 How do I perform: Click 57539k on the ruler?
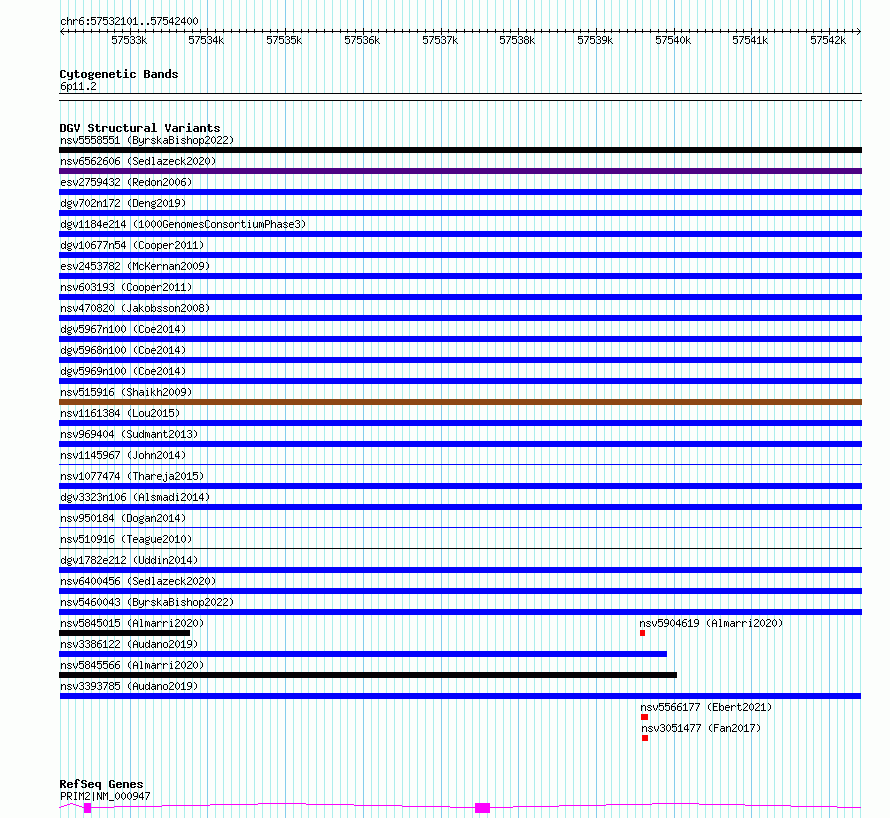[x=595, y=40]
